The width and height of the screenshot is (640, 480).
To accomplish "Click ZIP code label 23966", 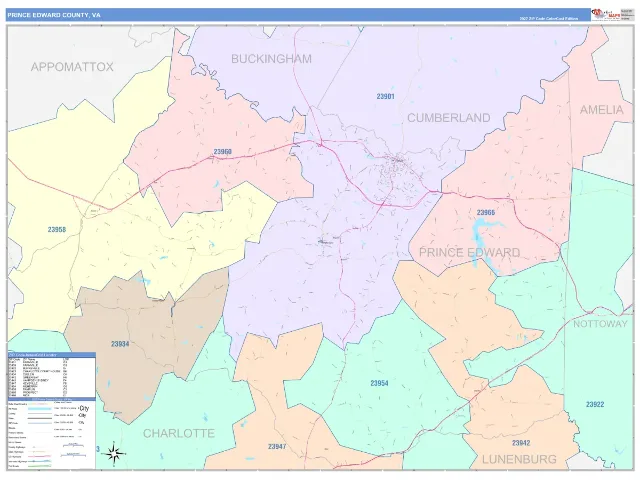I will (486, 213).
